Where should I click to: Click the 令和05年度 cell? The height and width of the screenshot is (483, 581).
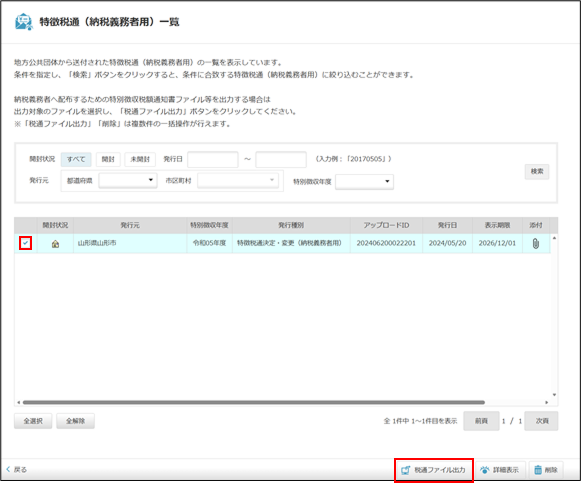pos(209,243)
